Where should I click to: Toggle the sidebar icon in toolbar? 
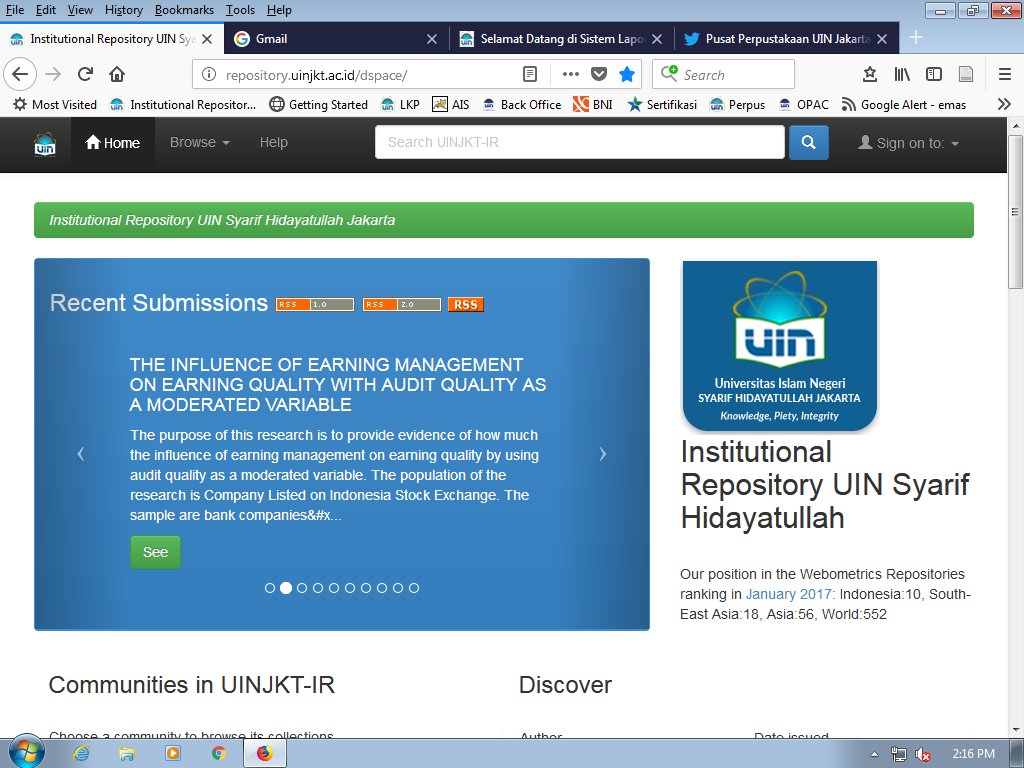(x=934, y=74)
